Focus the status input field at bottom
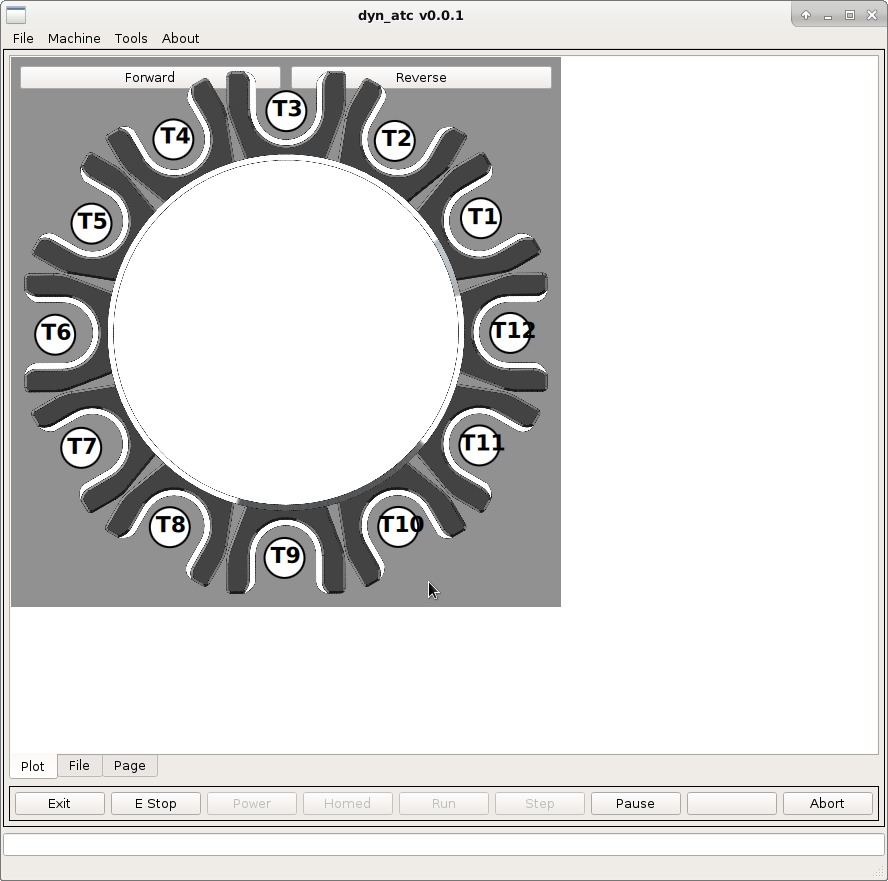 click(x=443, y=845)
